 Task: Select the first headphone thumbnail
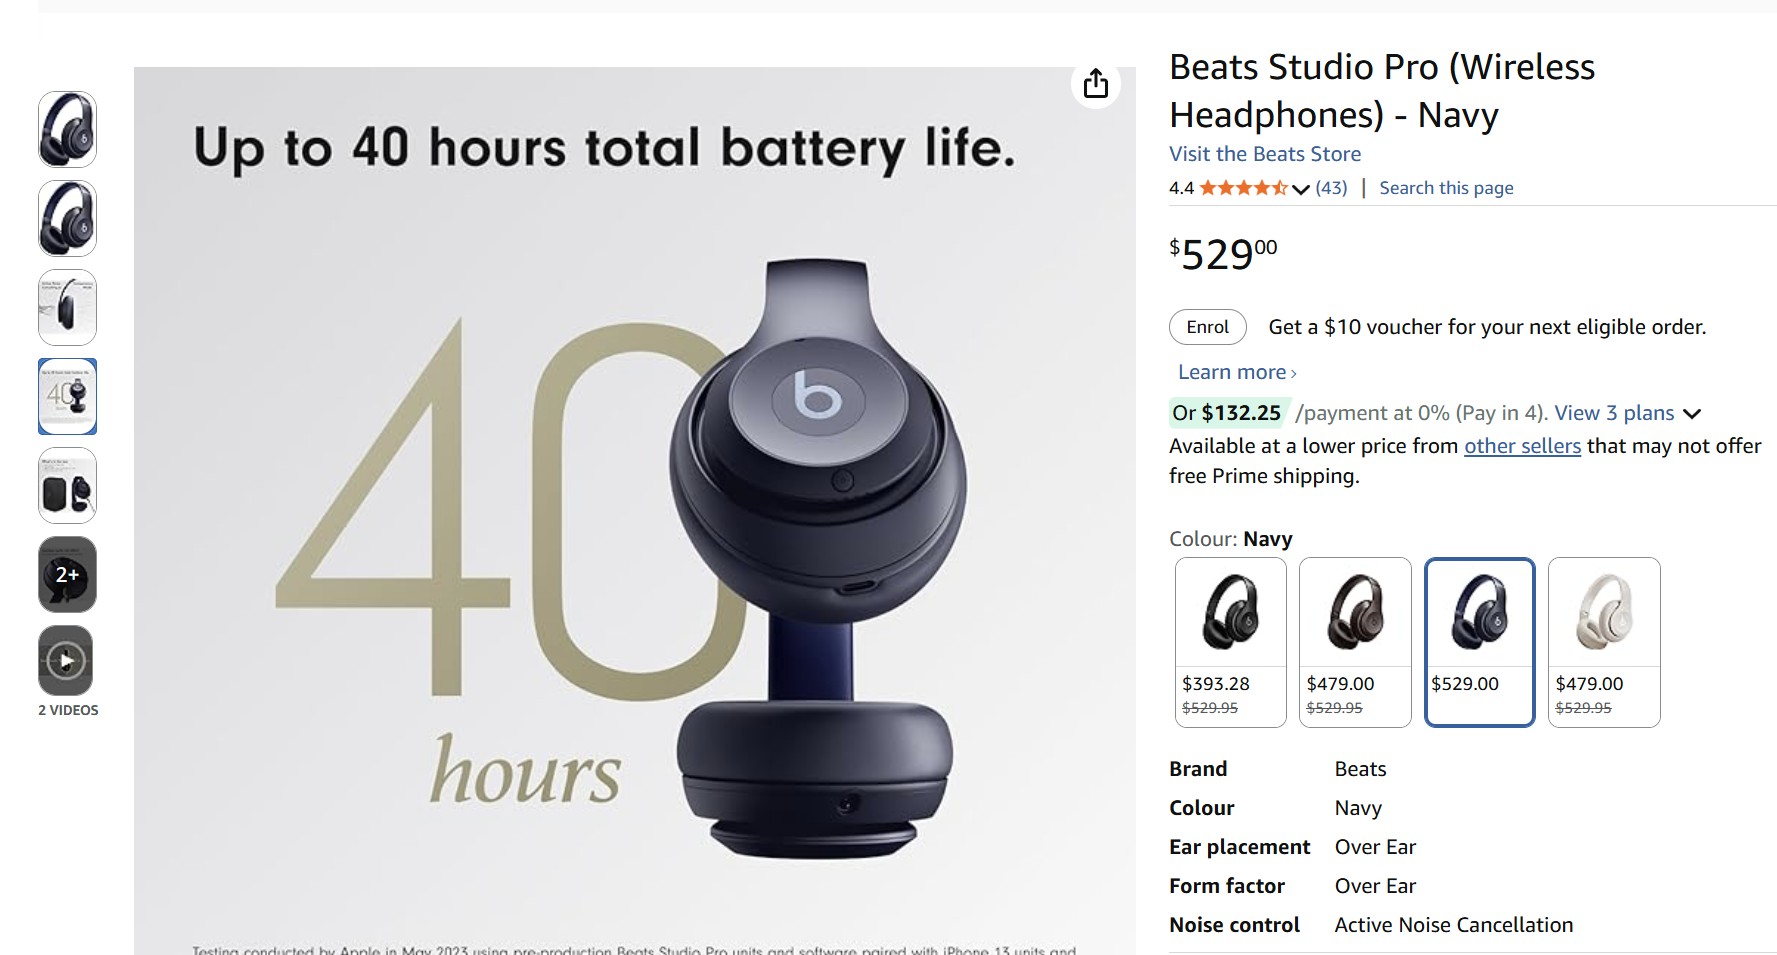(x=67, y=129)
